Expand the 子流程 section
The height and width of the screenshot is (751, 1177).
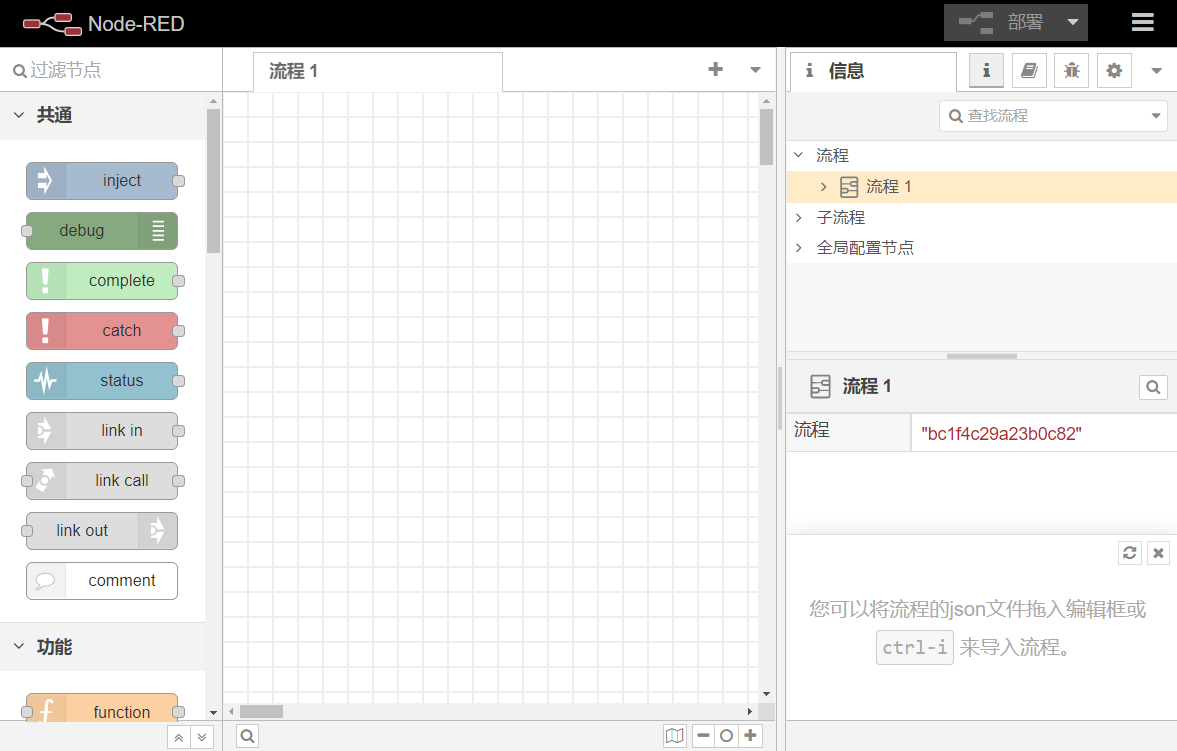click(x=799, y=217)
